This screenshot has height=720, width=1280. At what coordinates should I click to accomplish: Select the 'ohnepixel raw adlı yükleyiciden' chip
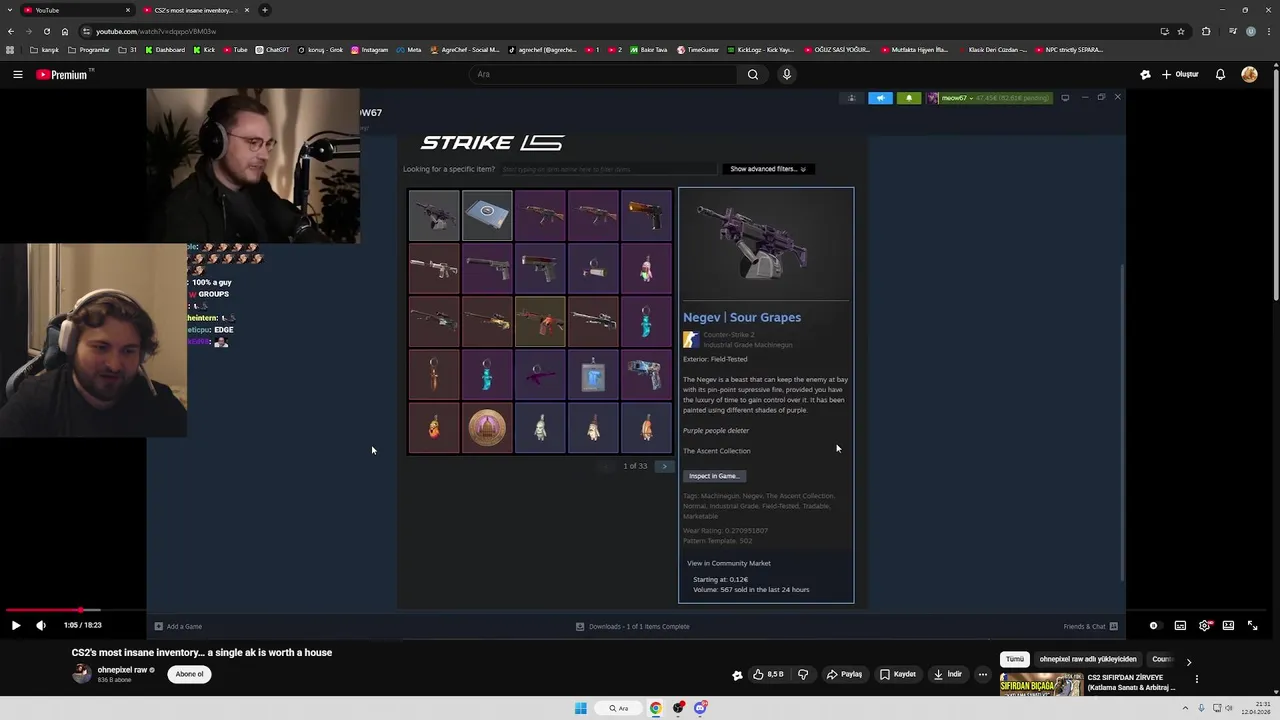pyautogui.click(x=1088, y=659)
